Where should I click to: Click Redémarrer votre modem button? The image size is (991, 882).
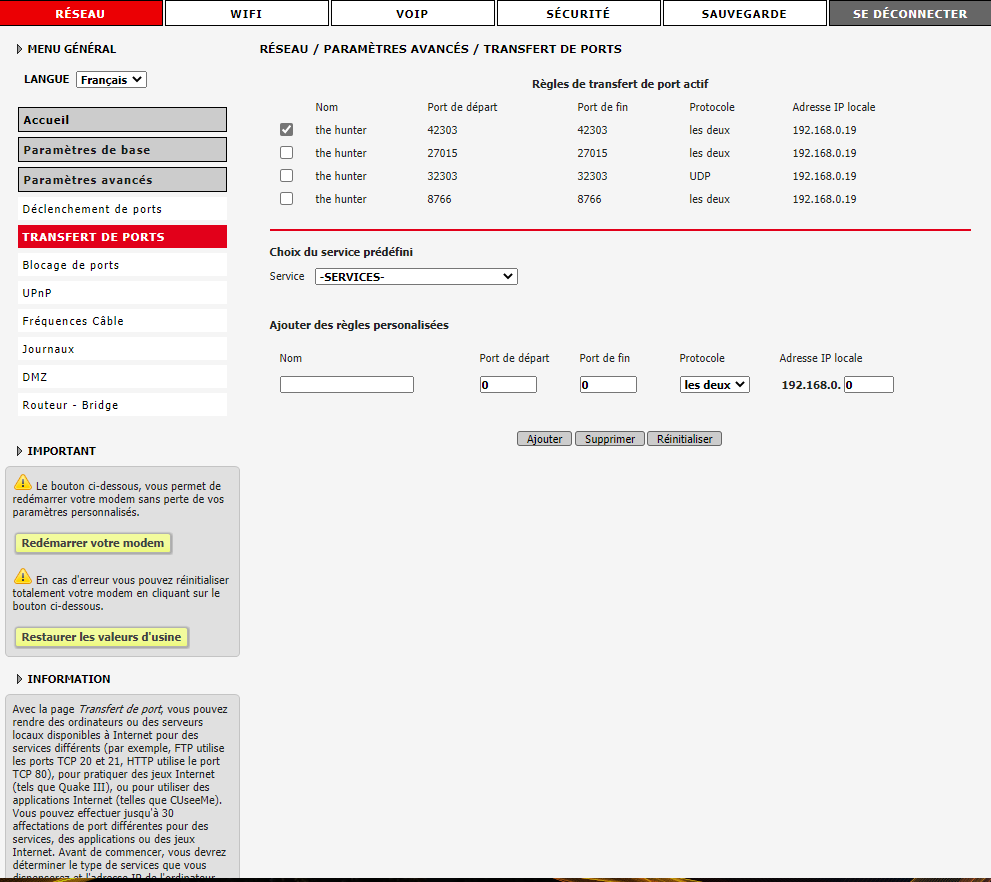93,543
